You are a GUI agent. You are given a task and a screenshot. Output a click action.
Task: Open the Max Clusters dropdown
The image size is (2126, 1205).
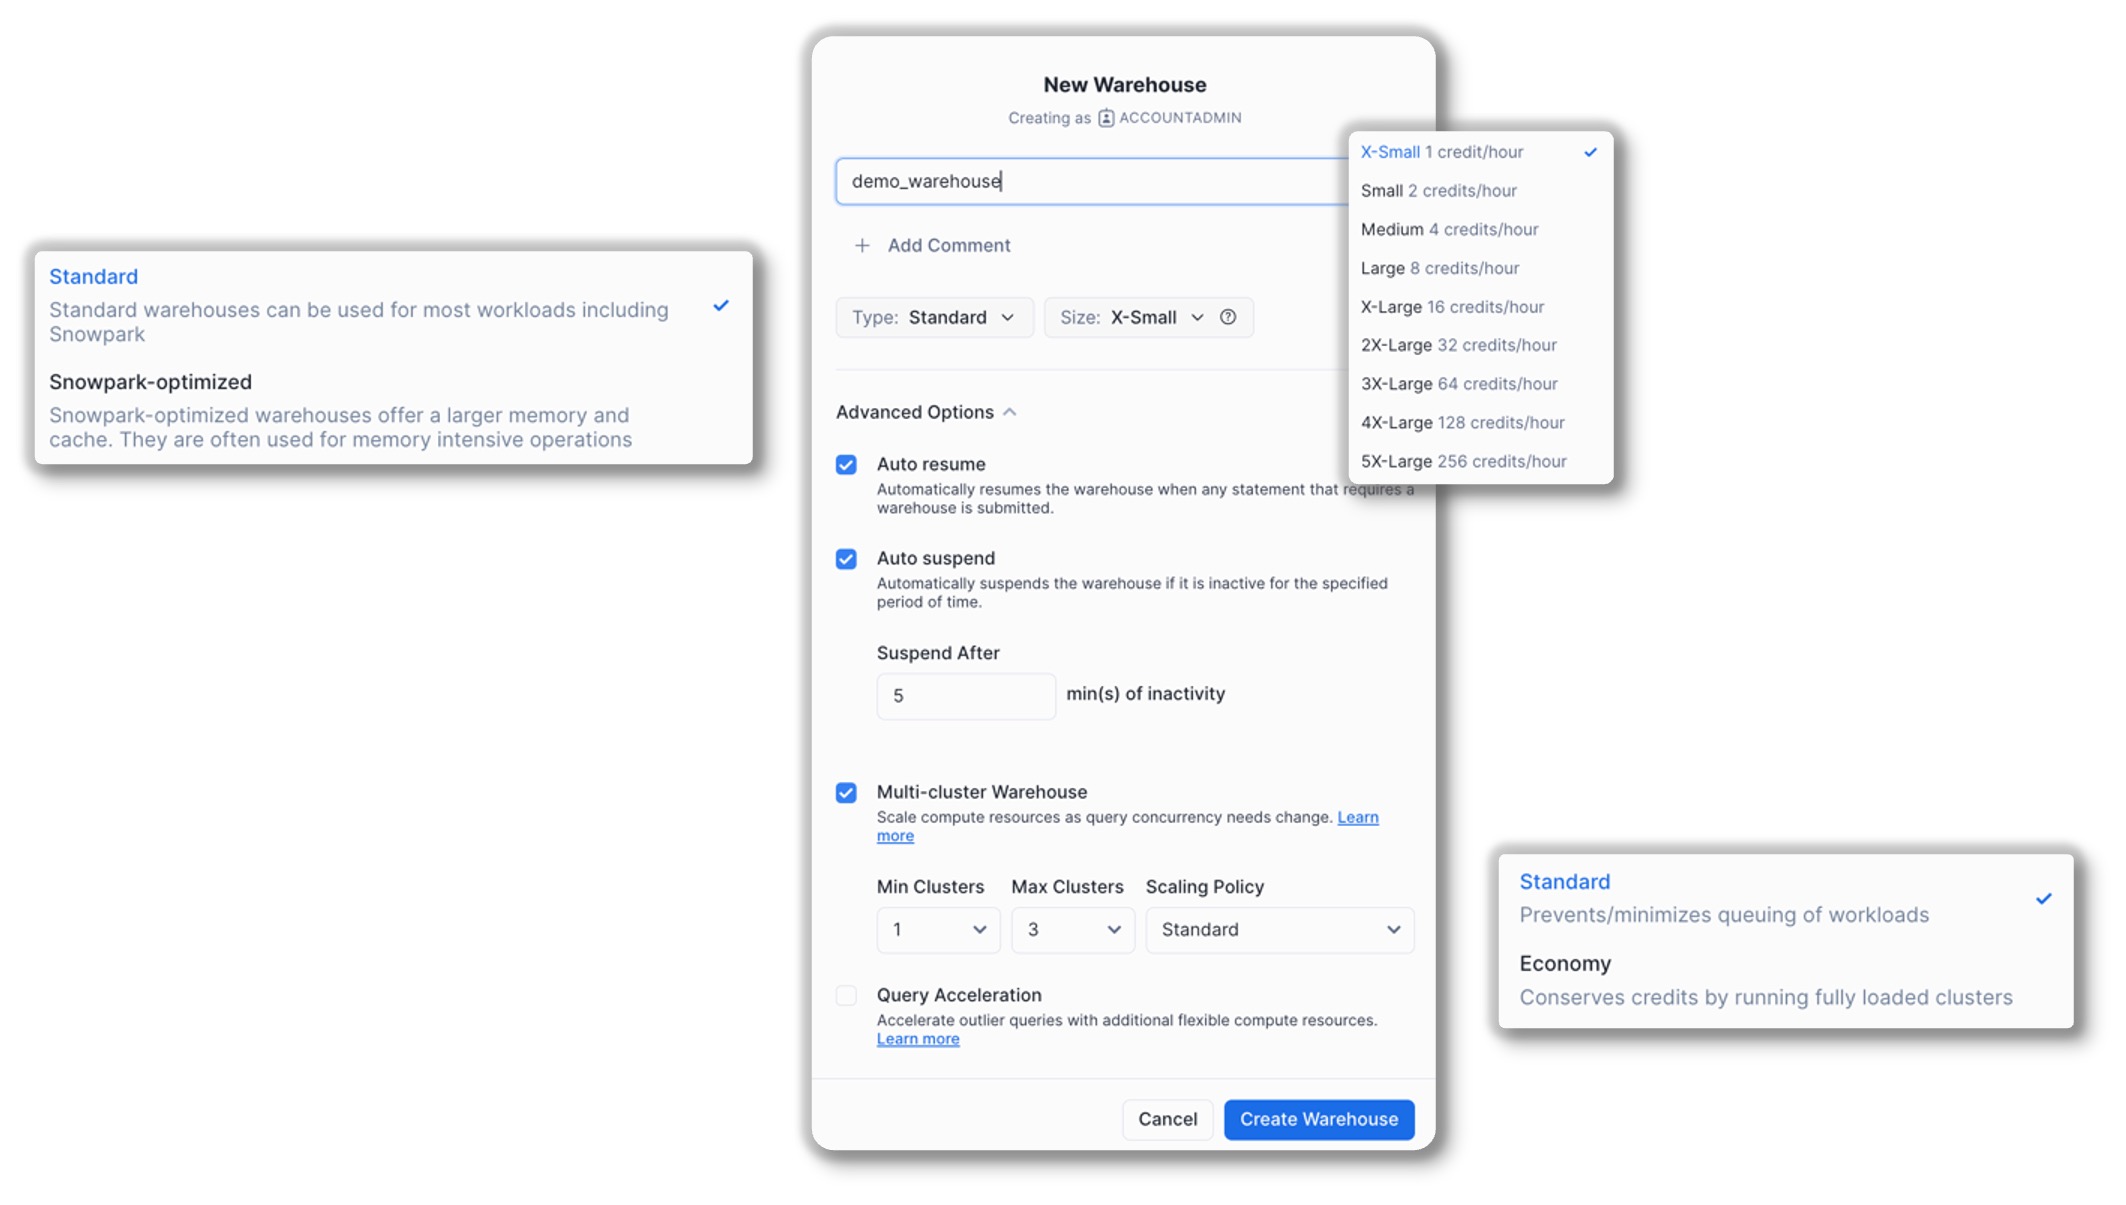[1072, 930]
